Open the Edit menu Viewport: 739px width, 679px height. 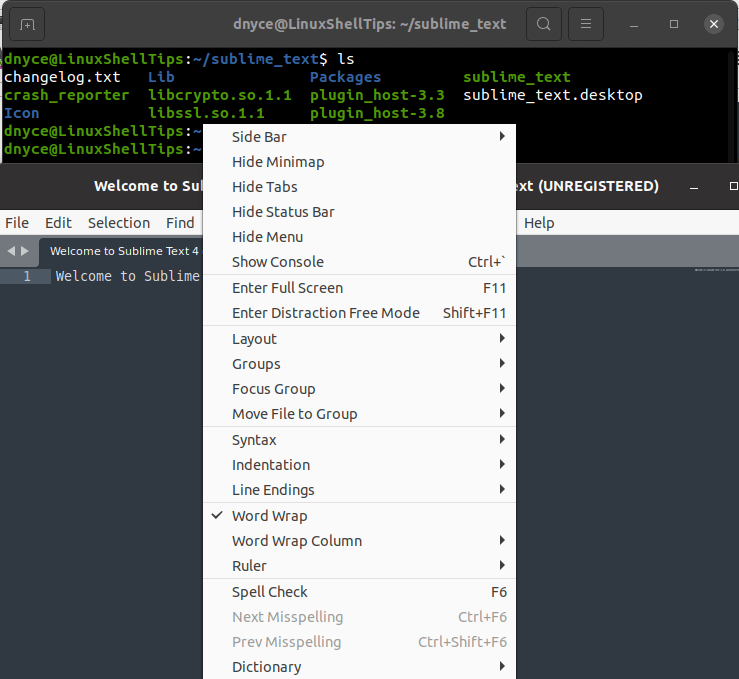click(x=58, y=223)
